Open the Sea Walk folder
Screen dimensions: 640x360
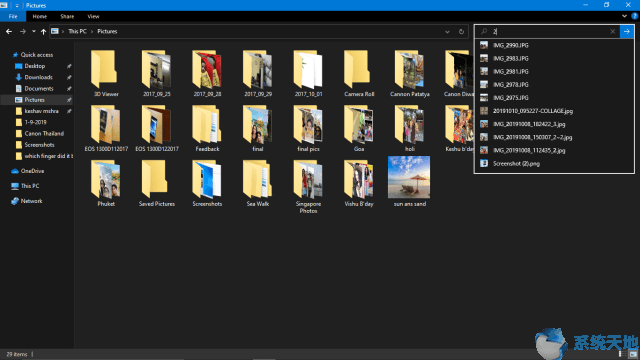point(258,183)
